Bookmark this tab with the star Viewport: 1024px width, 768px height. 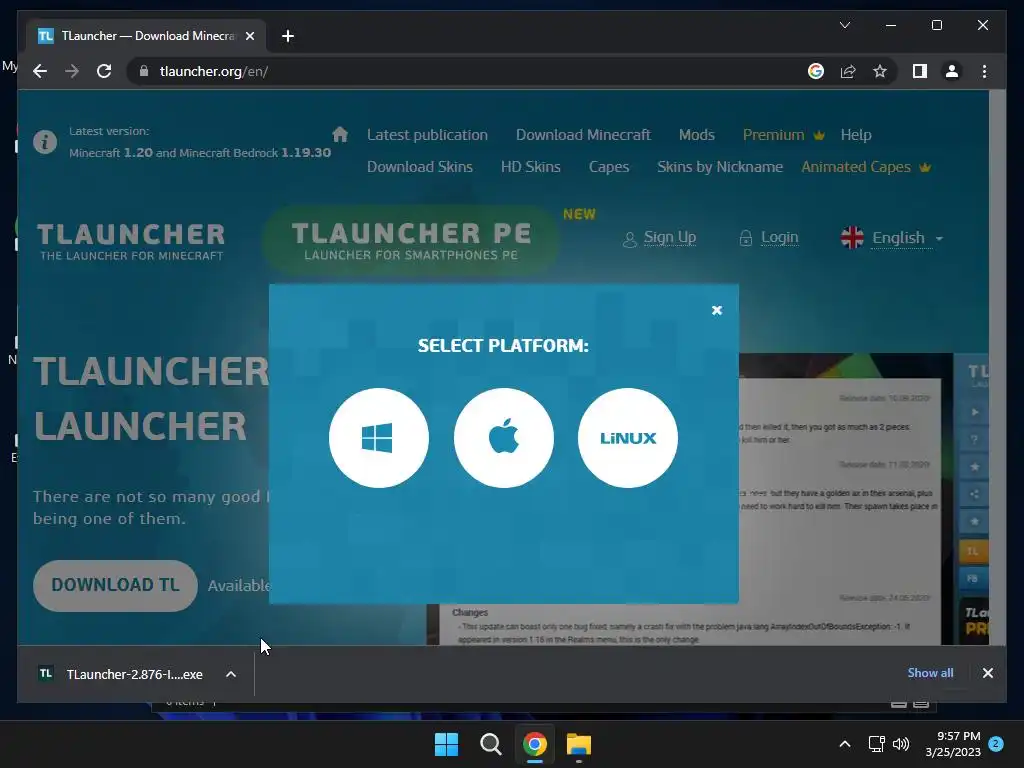point(880,71)
